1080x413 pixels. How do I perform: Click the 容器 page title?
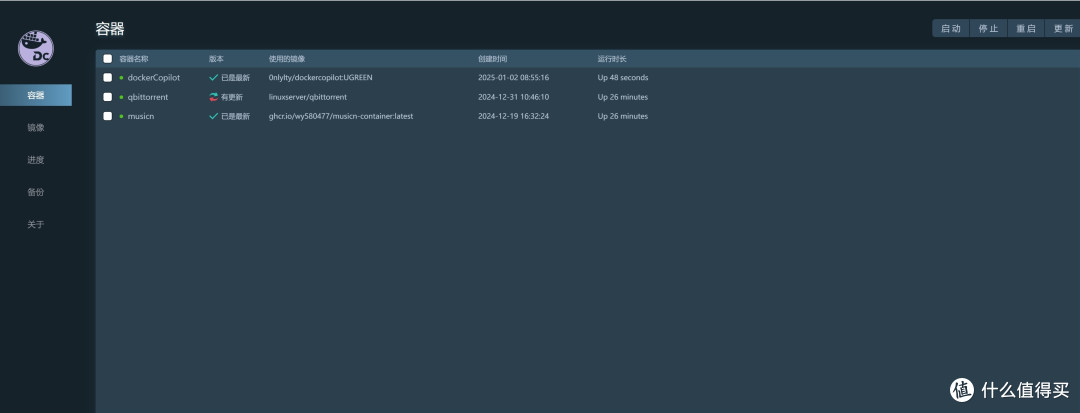click(110, 29)
